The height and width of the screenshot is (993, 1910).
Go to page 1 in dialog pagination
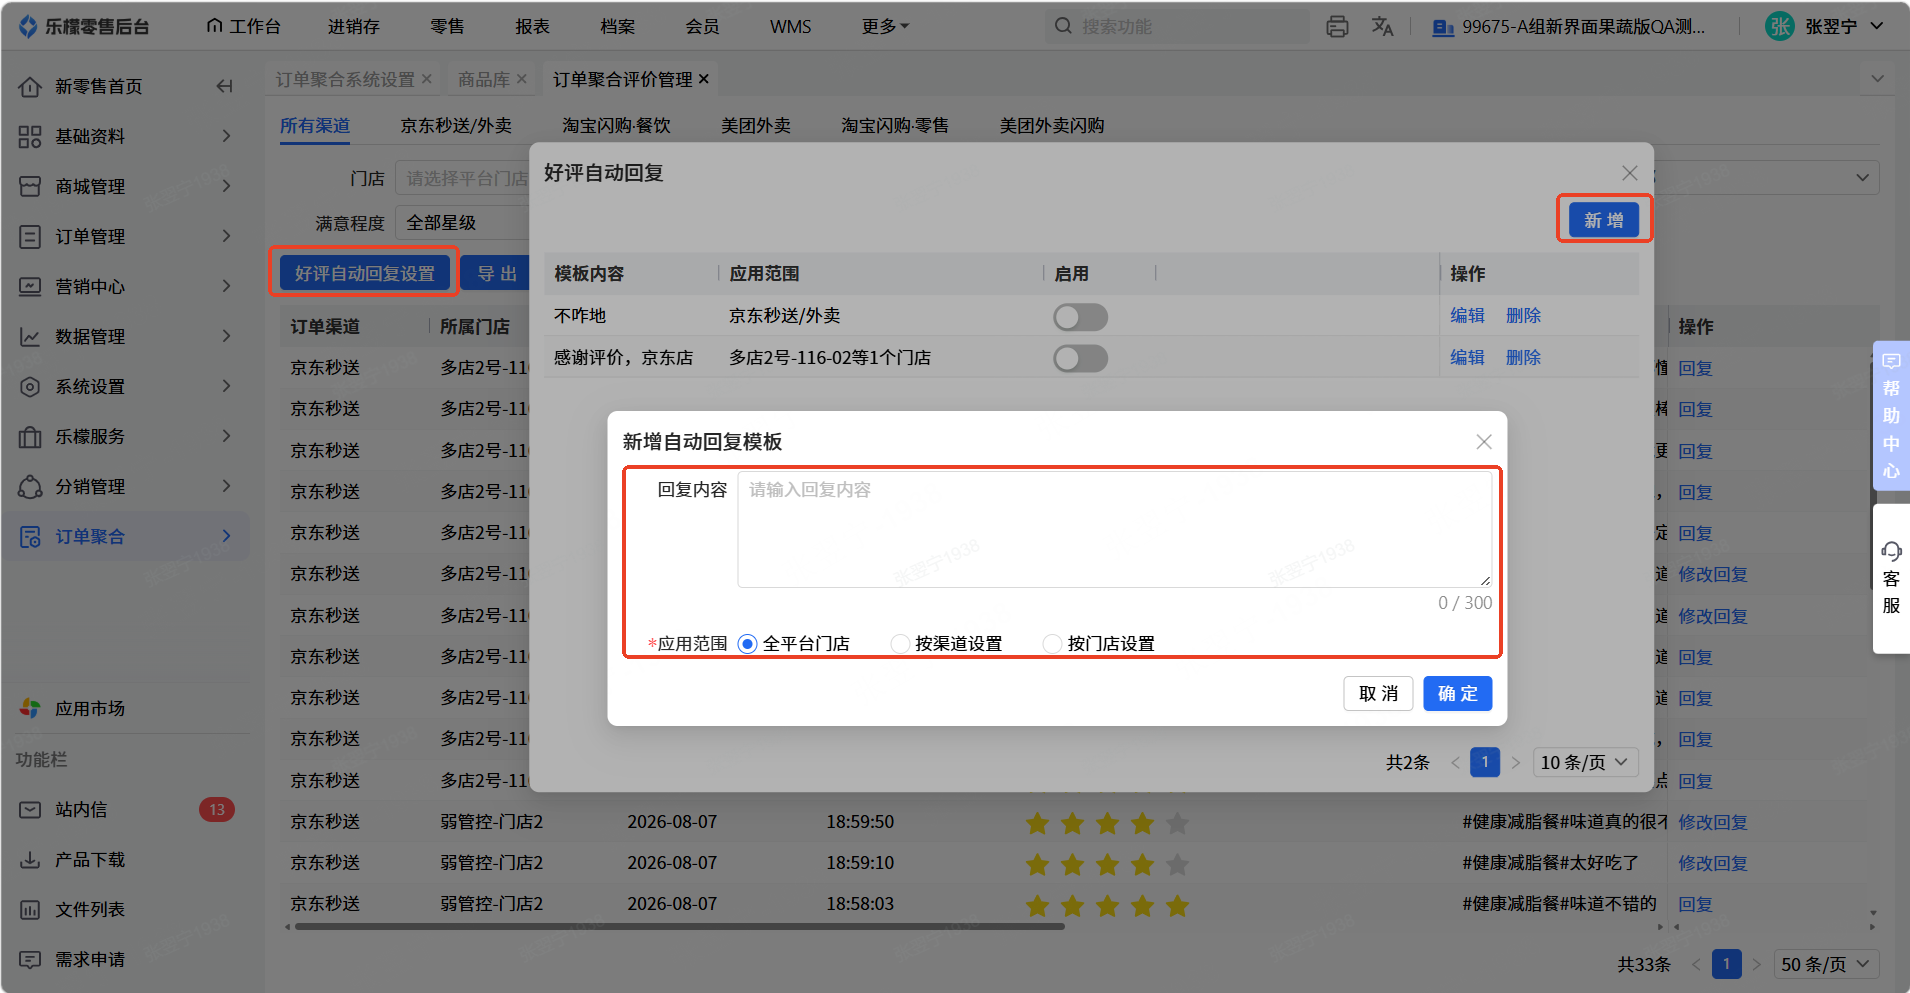[x=1485, y=763]
